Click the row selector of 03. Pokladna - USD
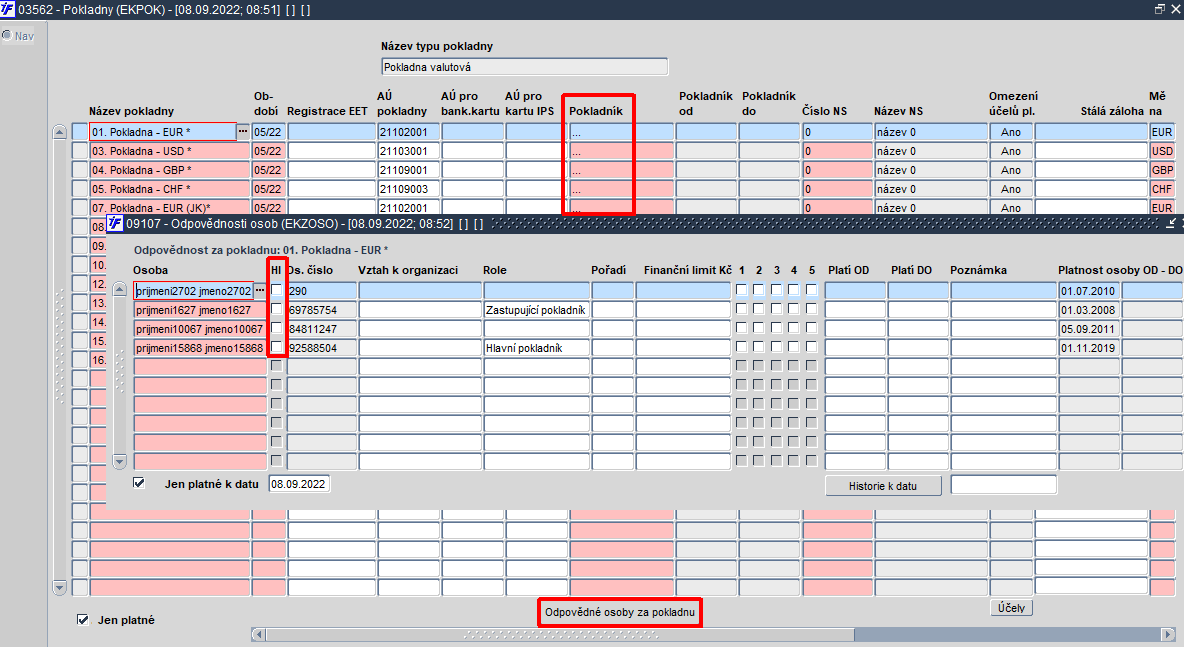 point(80,151)
